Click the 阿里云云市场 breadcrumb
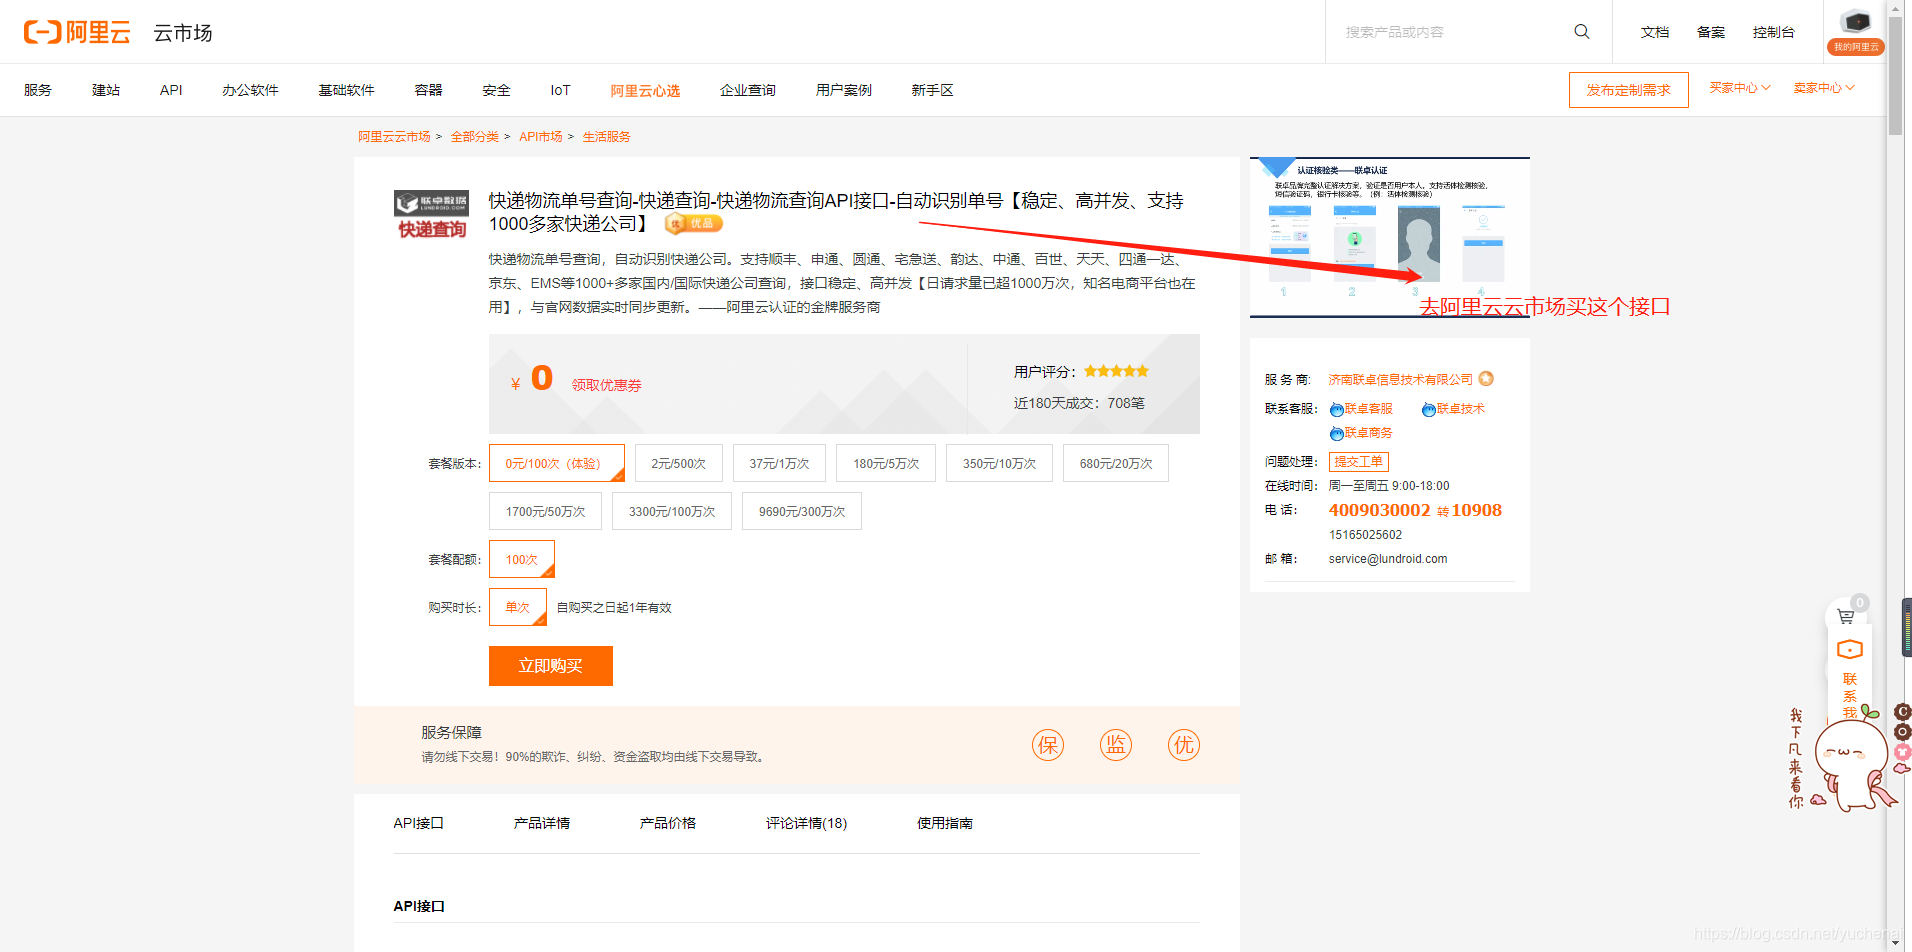The width and height of the screenshot is (1912, 952). [x=394, y=136]
